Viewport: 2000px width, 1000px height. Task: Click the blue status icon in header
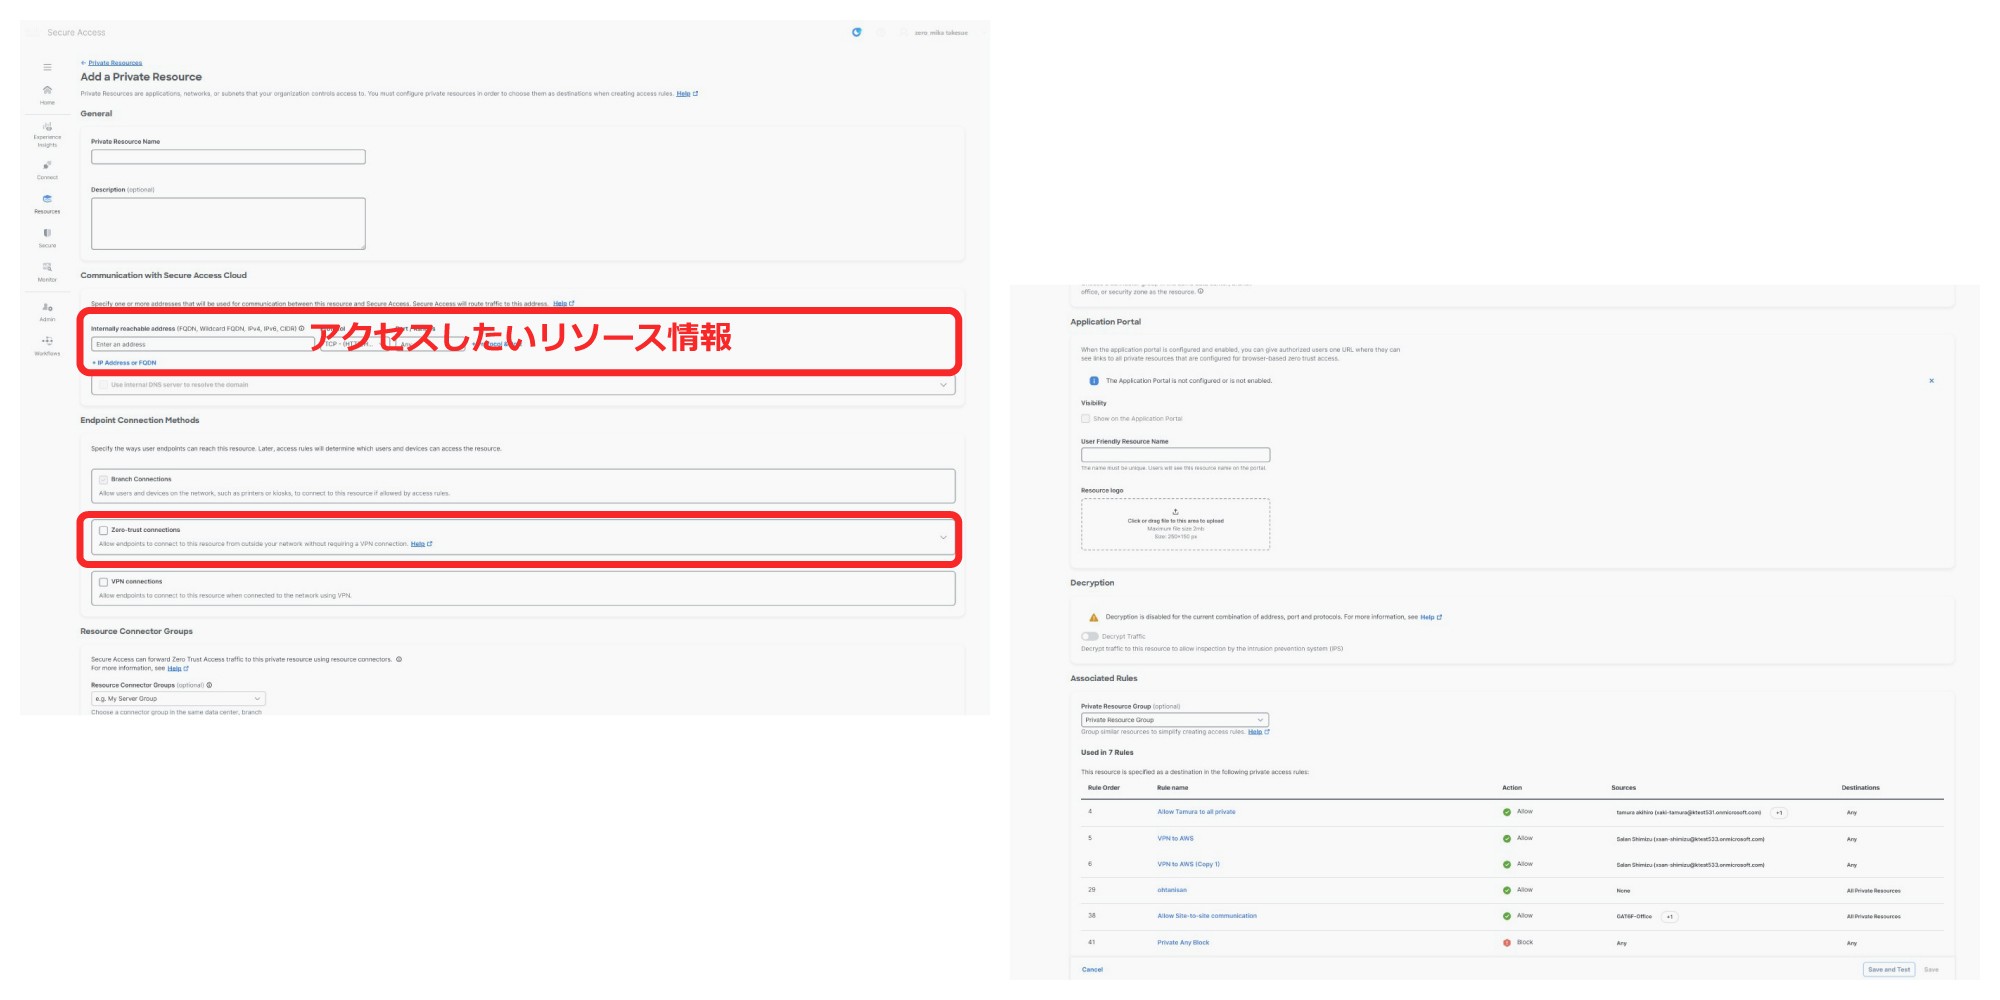[856, 32]
